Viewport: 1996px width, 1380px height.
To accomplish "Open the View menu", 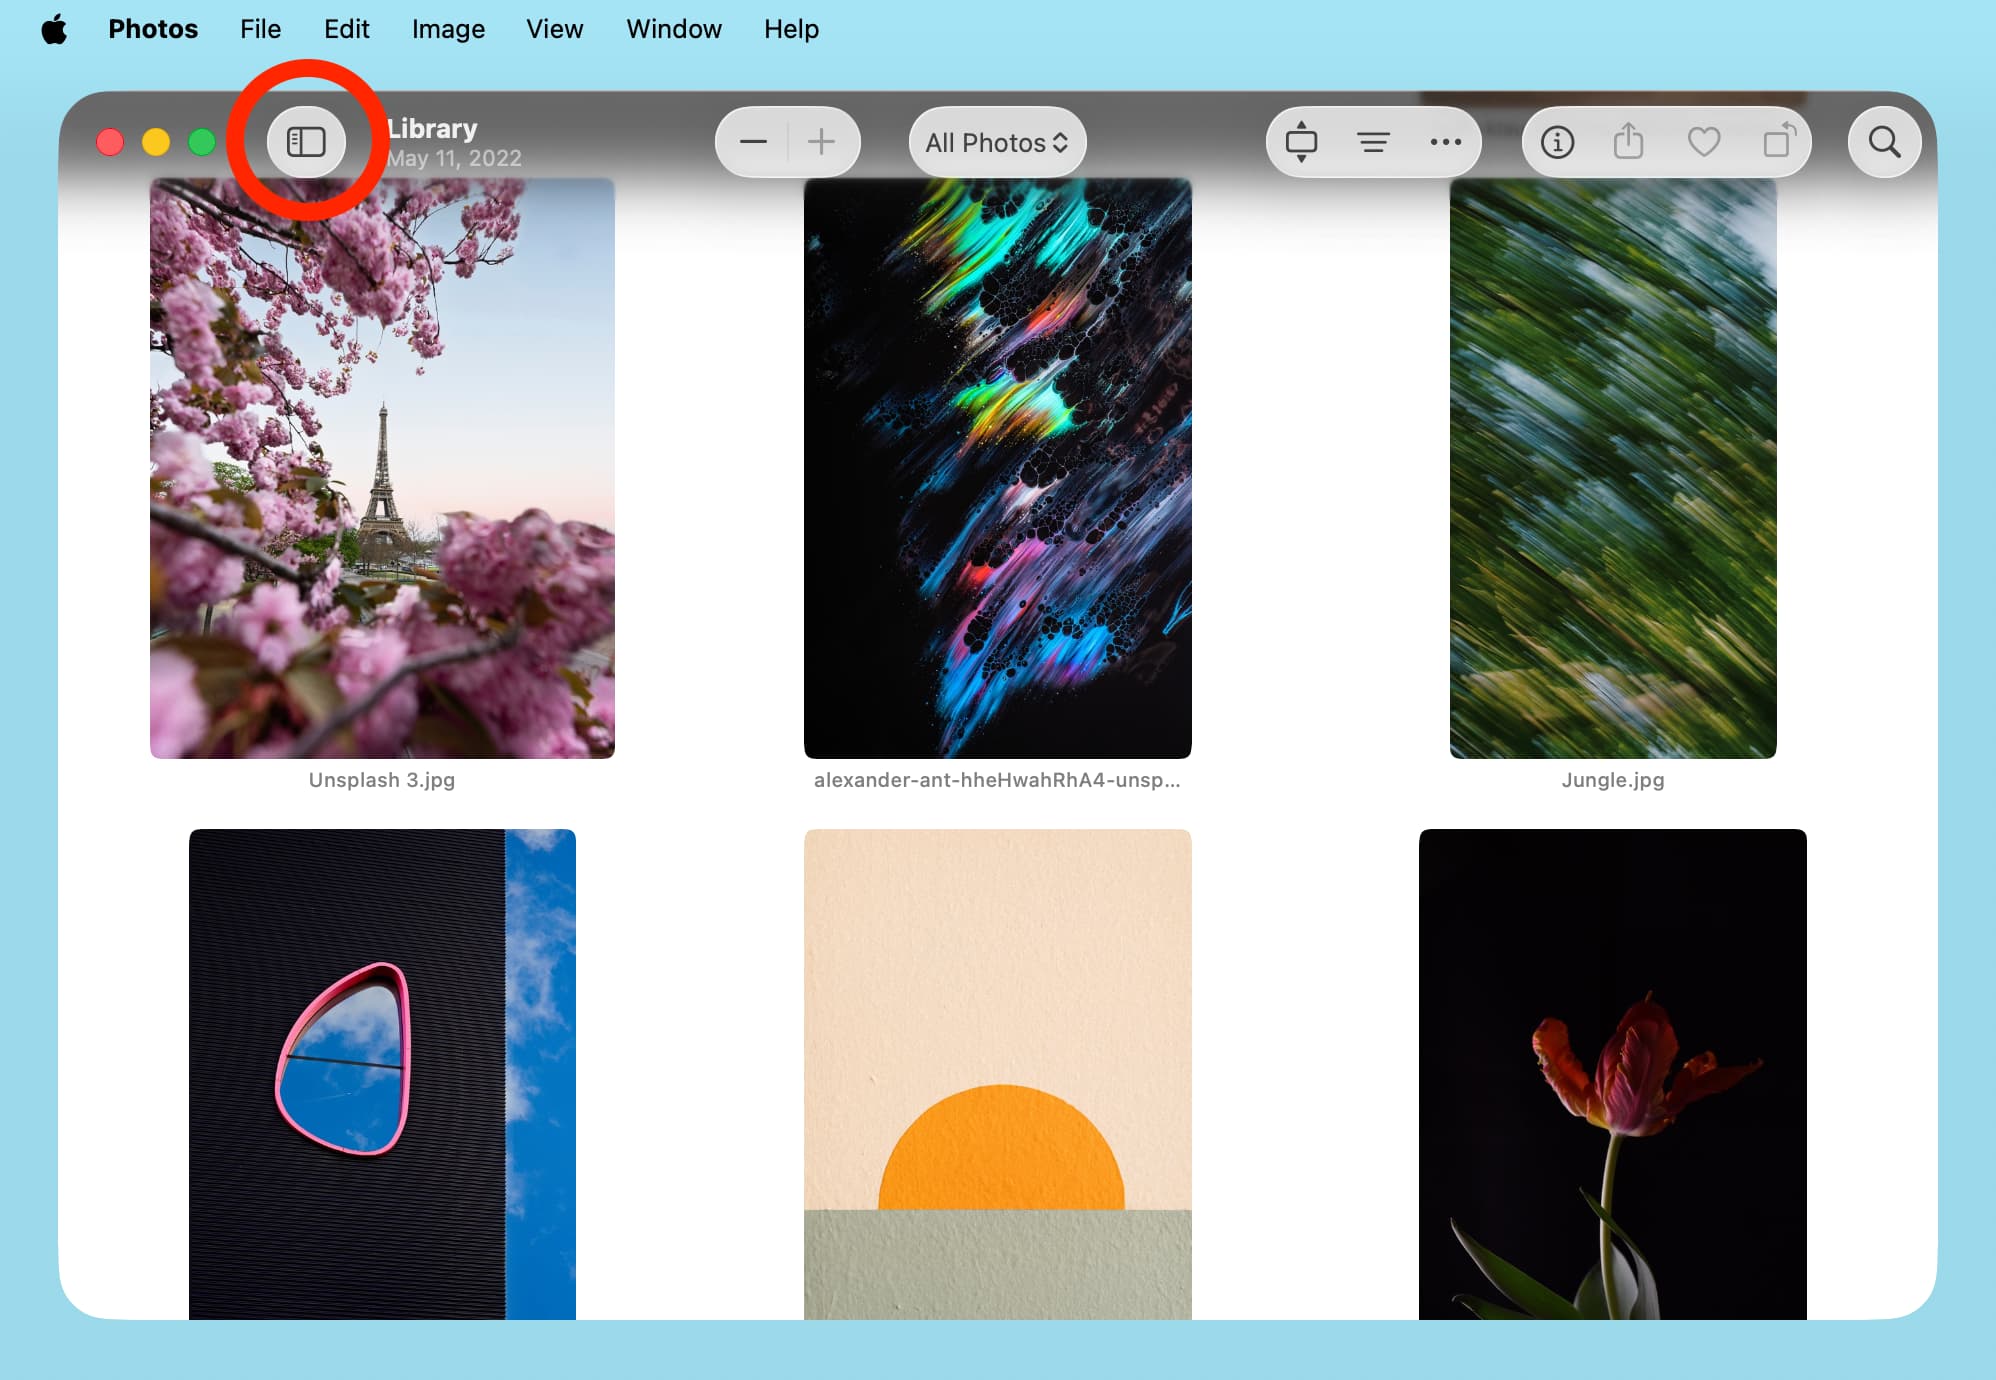I will pos(555,29).
